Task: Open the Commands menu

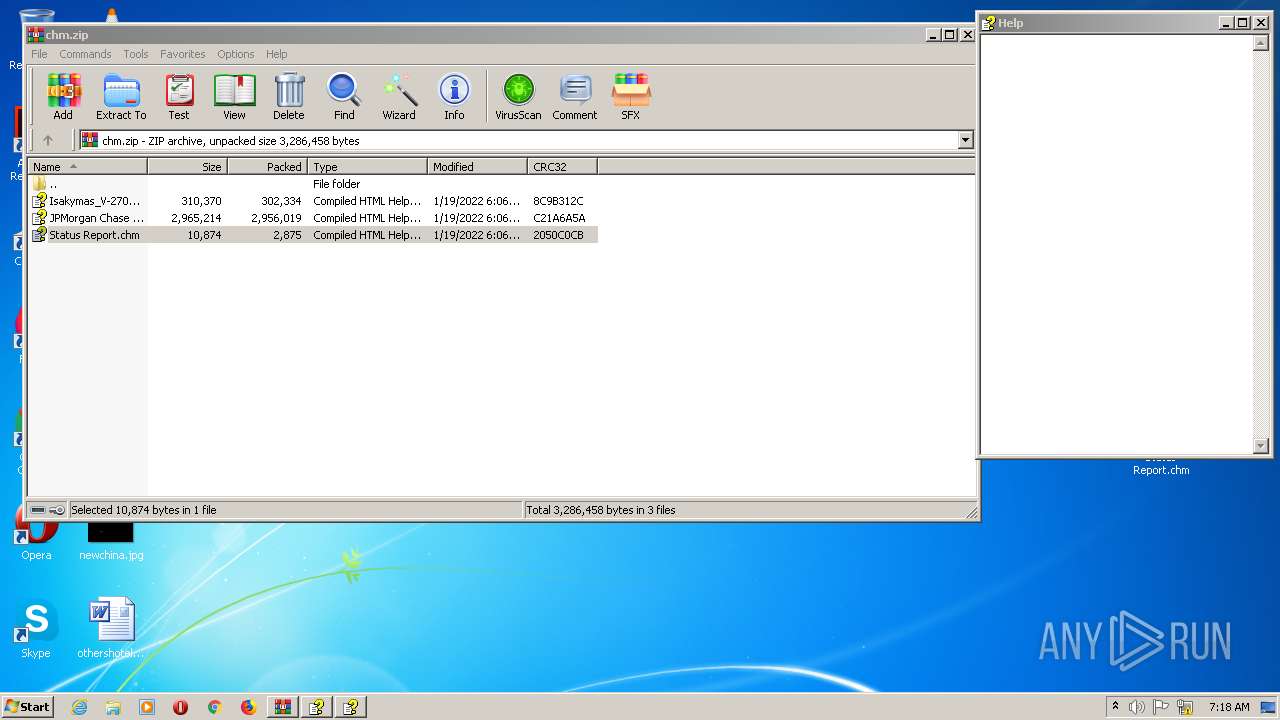Action: (x=85, y=54)
